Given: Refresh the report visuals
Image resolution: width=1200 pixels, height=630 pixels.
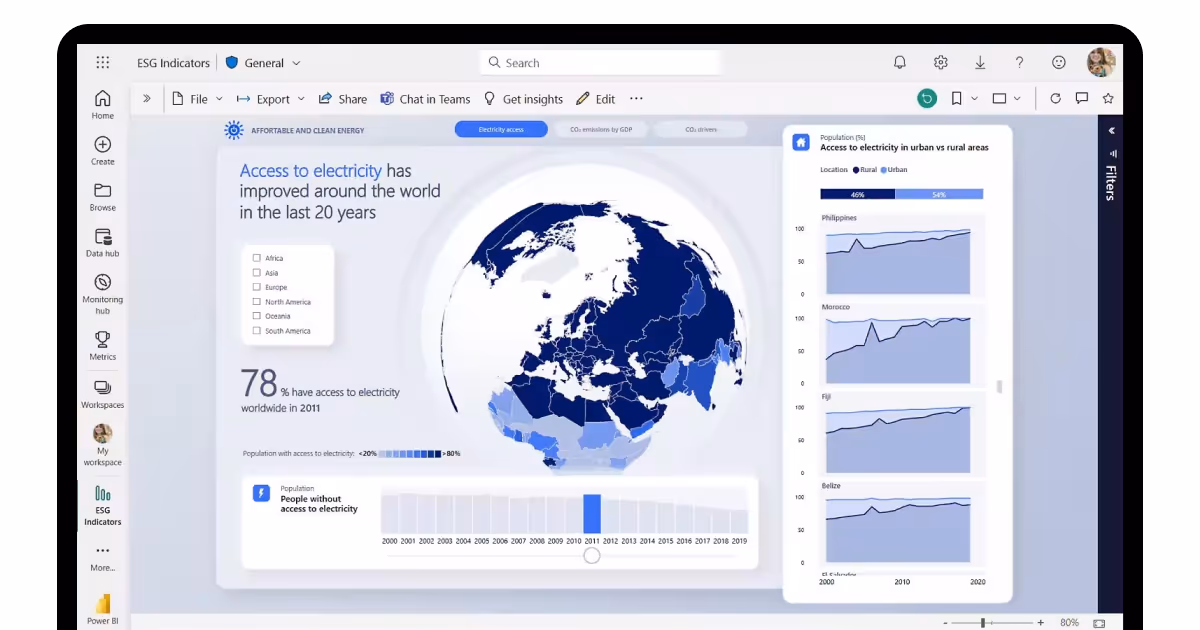Looking at the screenshot, I should click(1055, 98).
